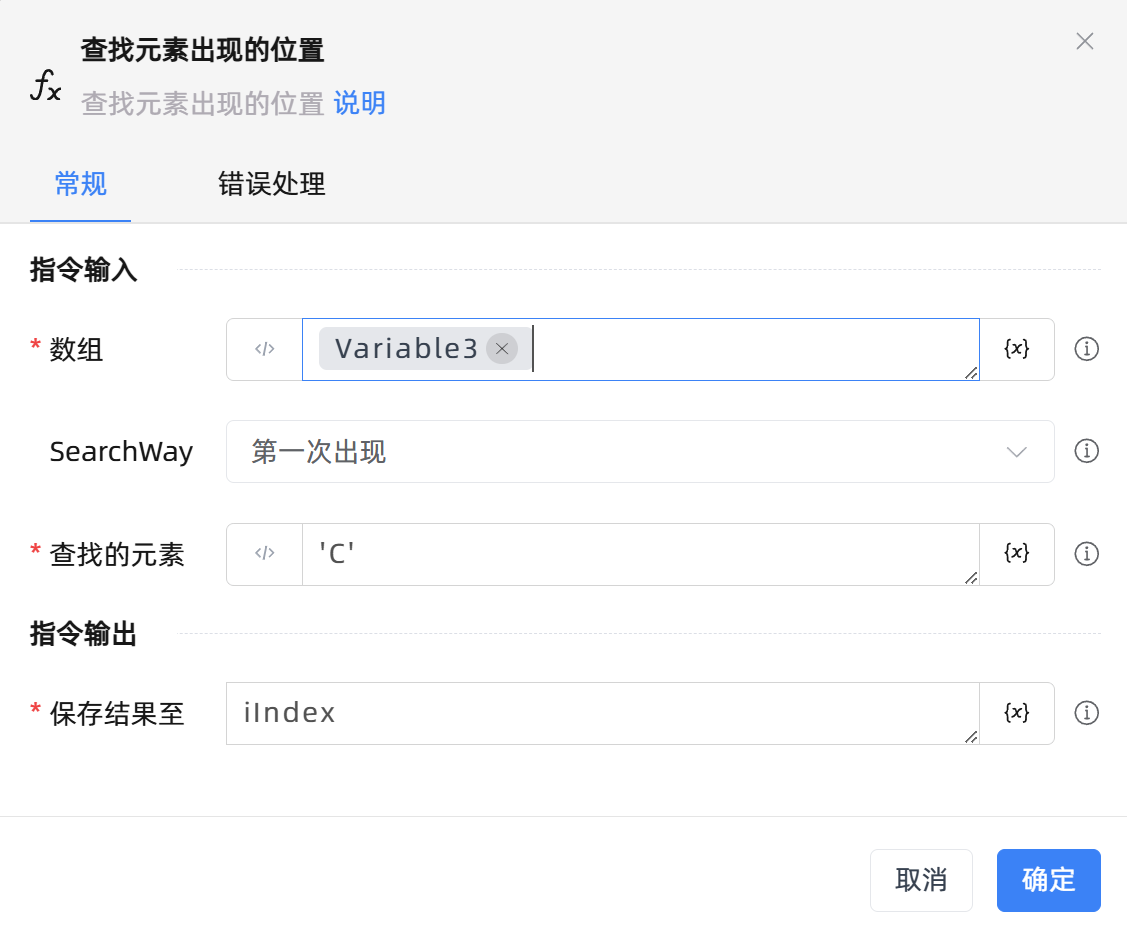Toggle expression mode for 数组 field
Image resolution: width=1127 pixels, height=942 pixels.
pyautogui.click(x=264, y=350)
